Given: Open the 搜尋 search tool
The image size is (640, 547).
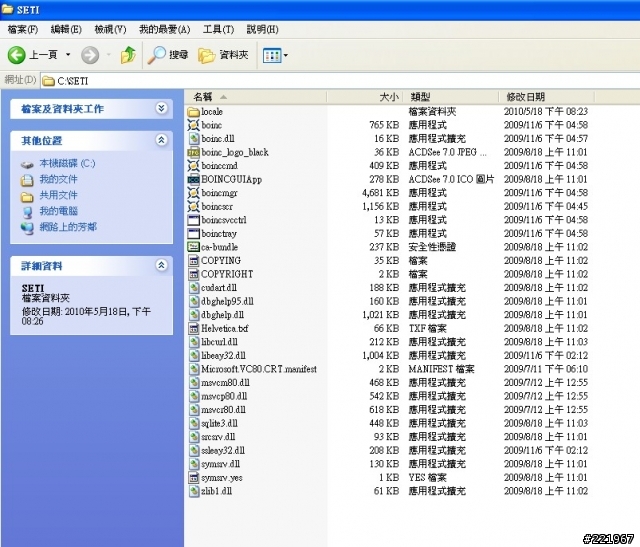Looking at the screenshot, I should (168, 55).
